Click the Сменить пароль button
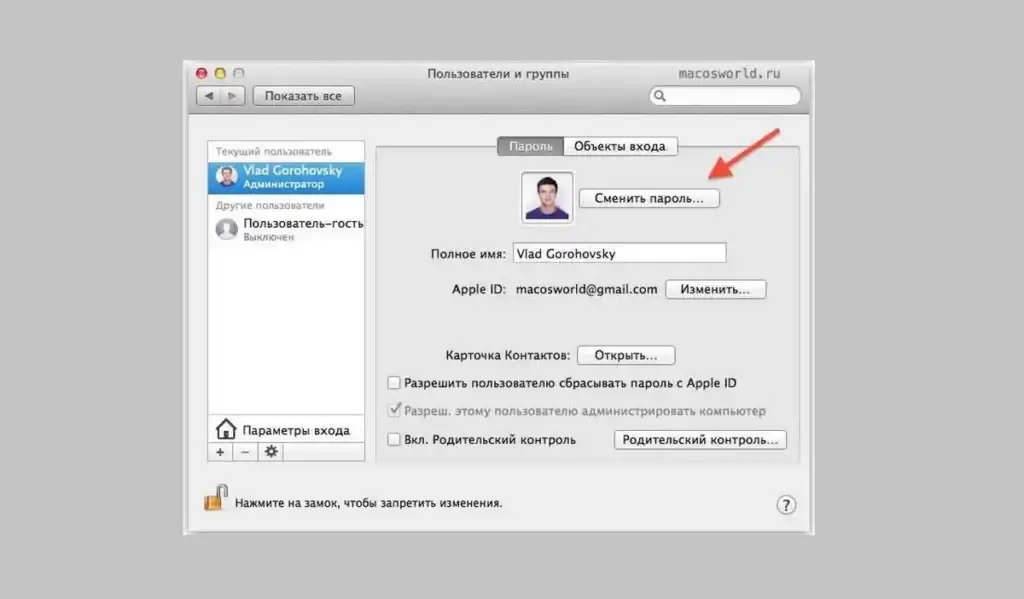 649,199
